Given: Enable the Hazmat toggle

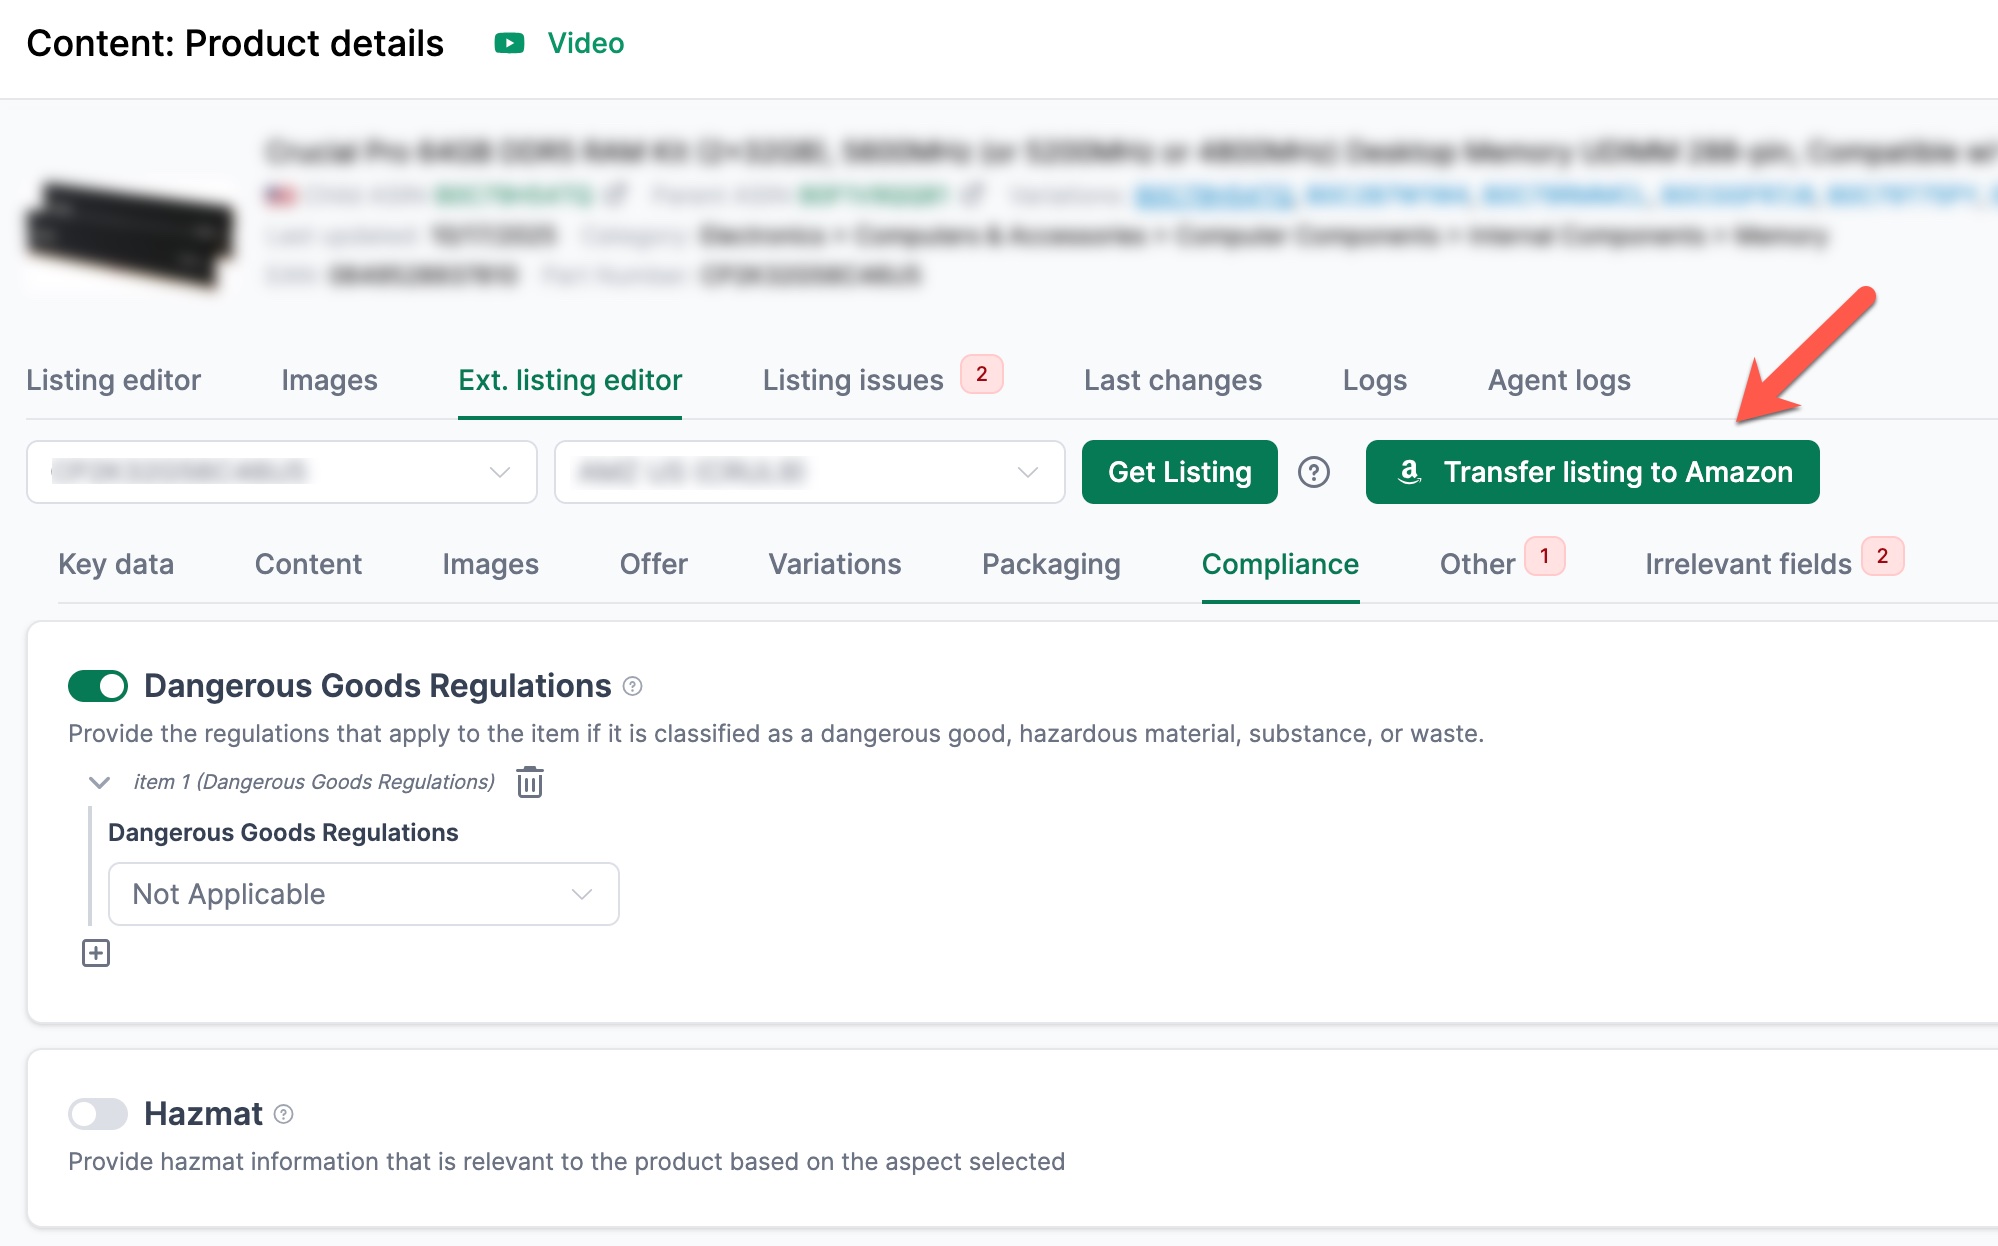Looking at the screenshot, I should click(x=98, y=1114).
